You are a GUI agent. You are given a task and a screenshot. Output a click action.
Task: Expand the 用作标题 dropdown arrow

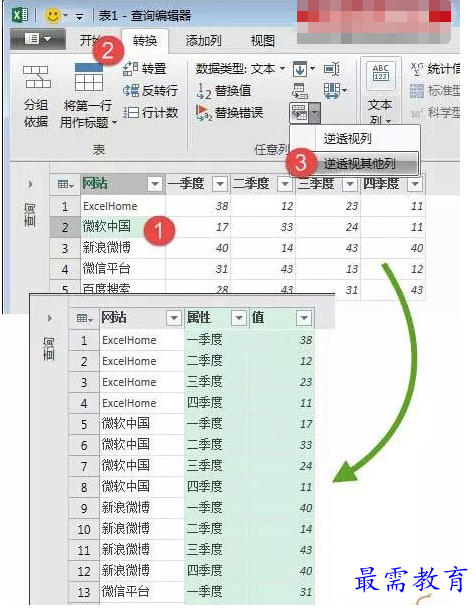114,123
